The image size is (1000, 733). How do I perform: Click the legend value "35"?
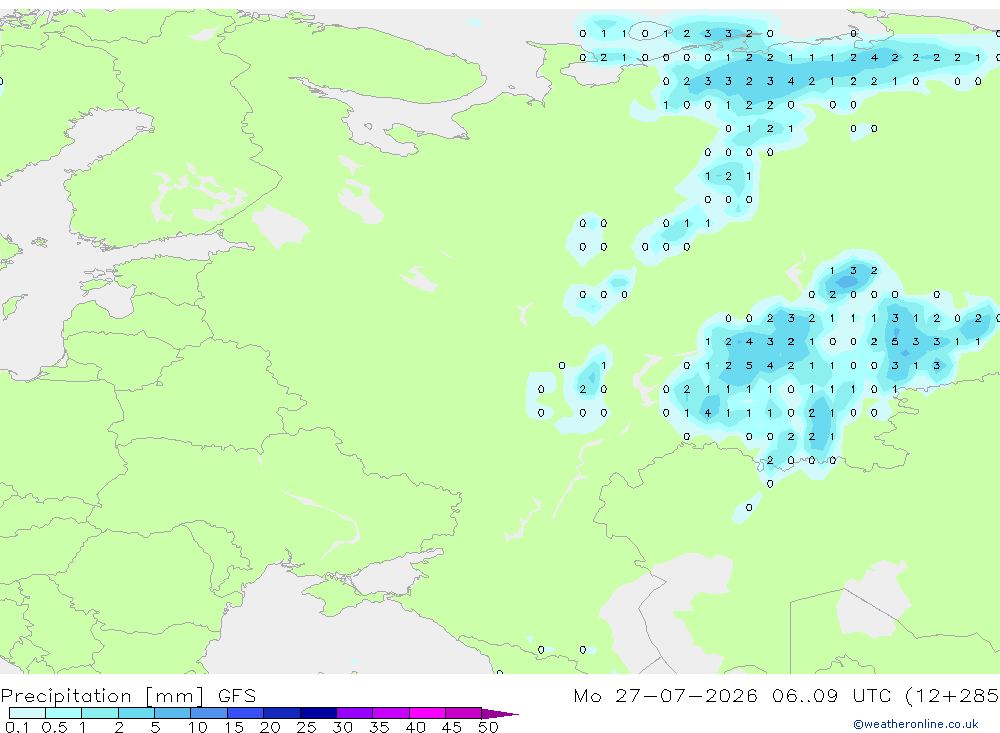379,727
